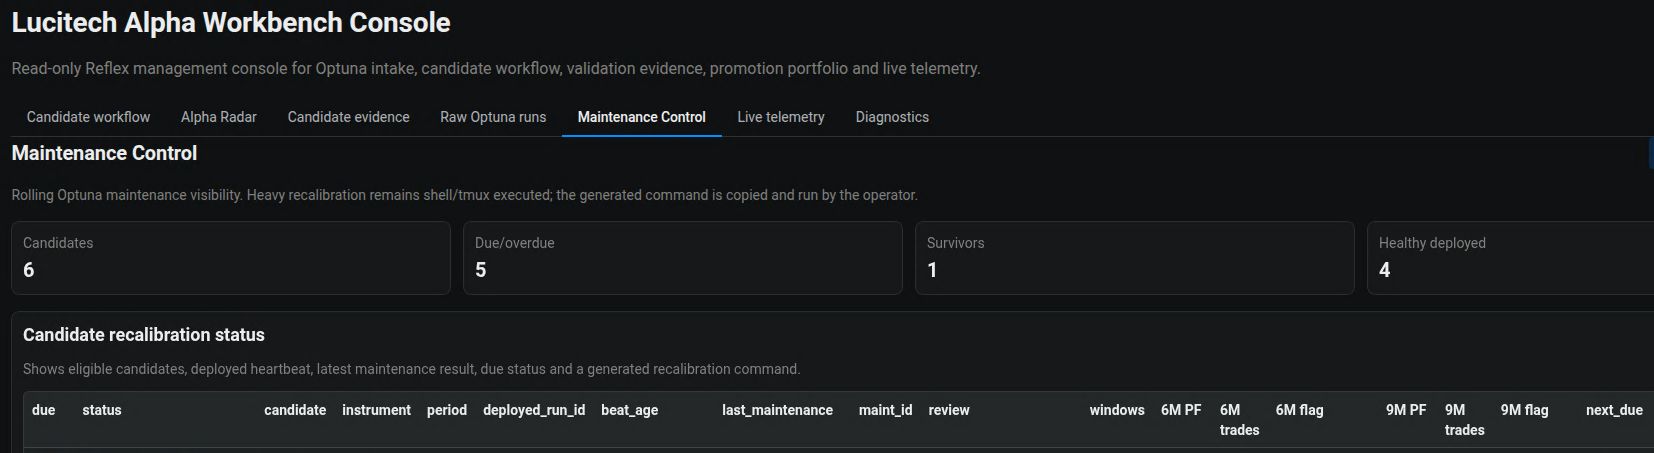This screenshot has width=1654, height=453.
Task: Click the review column header
Action: coord(949,410)
